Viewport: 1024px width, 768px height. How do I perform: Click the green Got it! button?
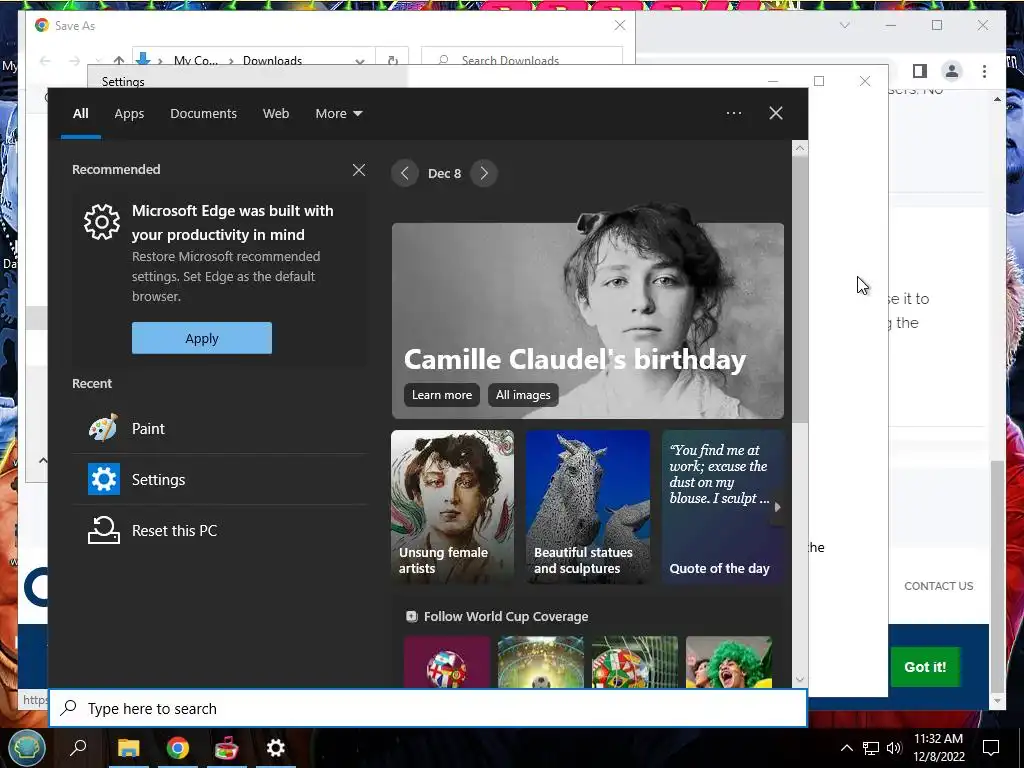coord(925,667)
